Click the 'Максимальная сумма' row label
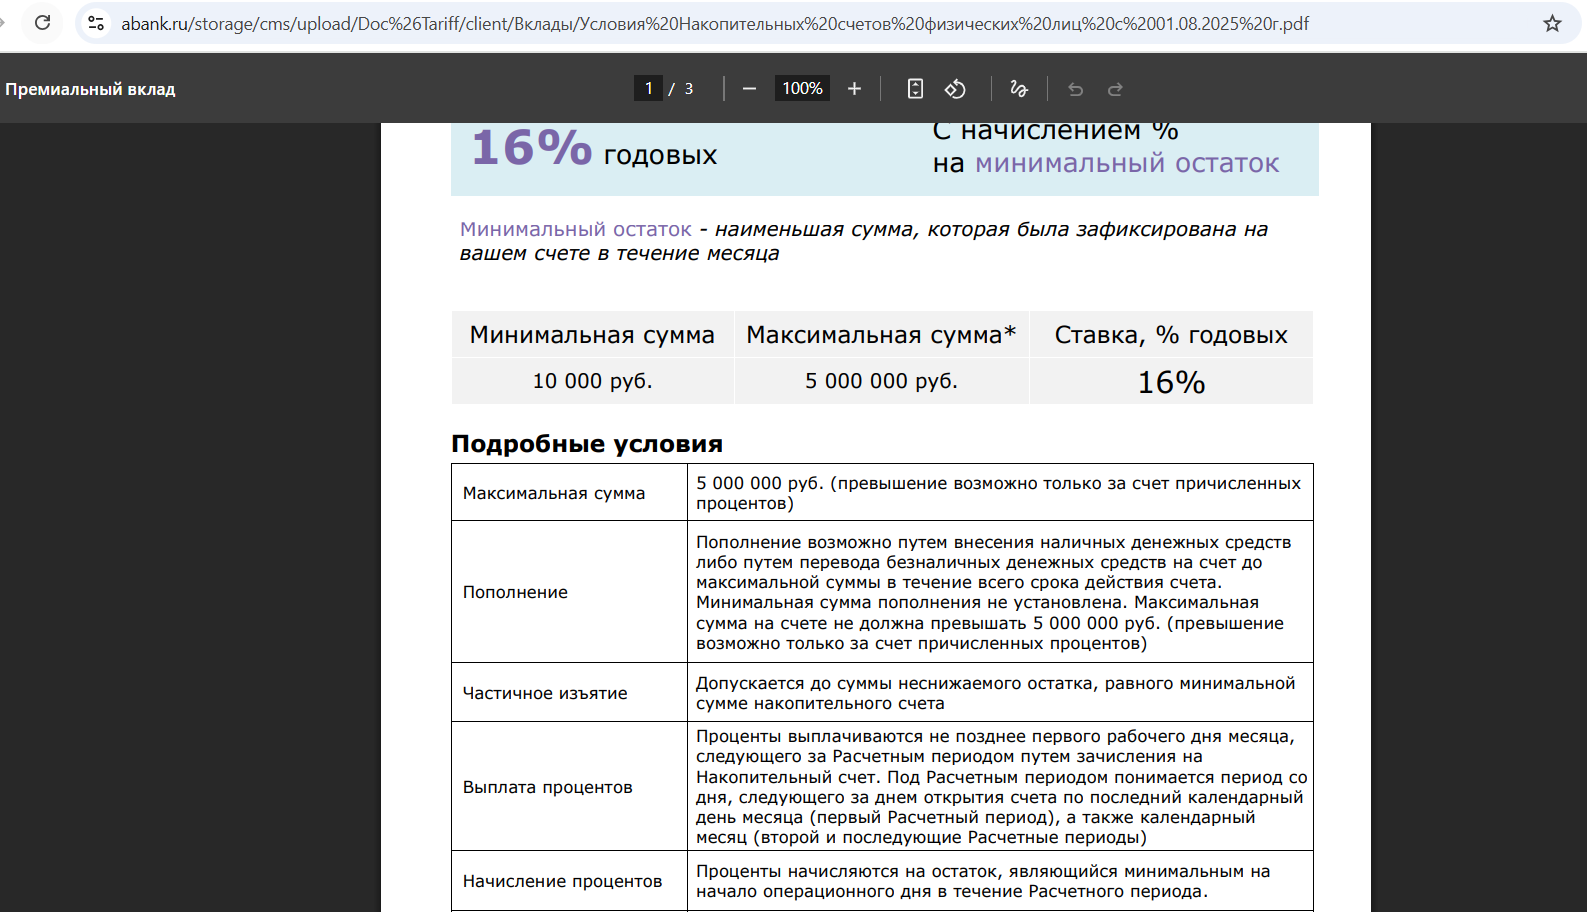The width and height of the screenshot is (1587, 912). coord(554,493)
